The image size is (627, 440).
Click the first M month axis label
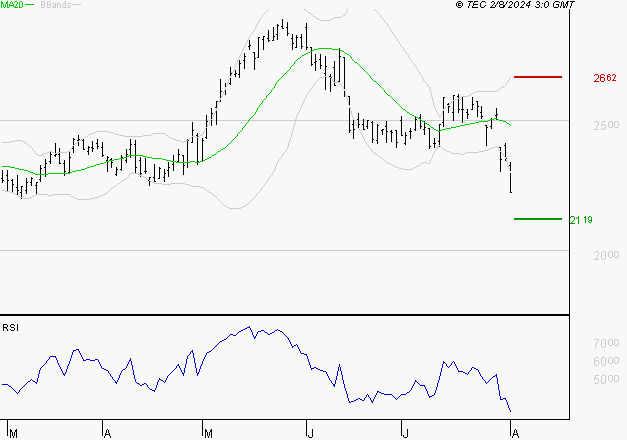[13, 434]
